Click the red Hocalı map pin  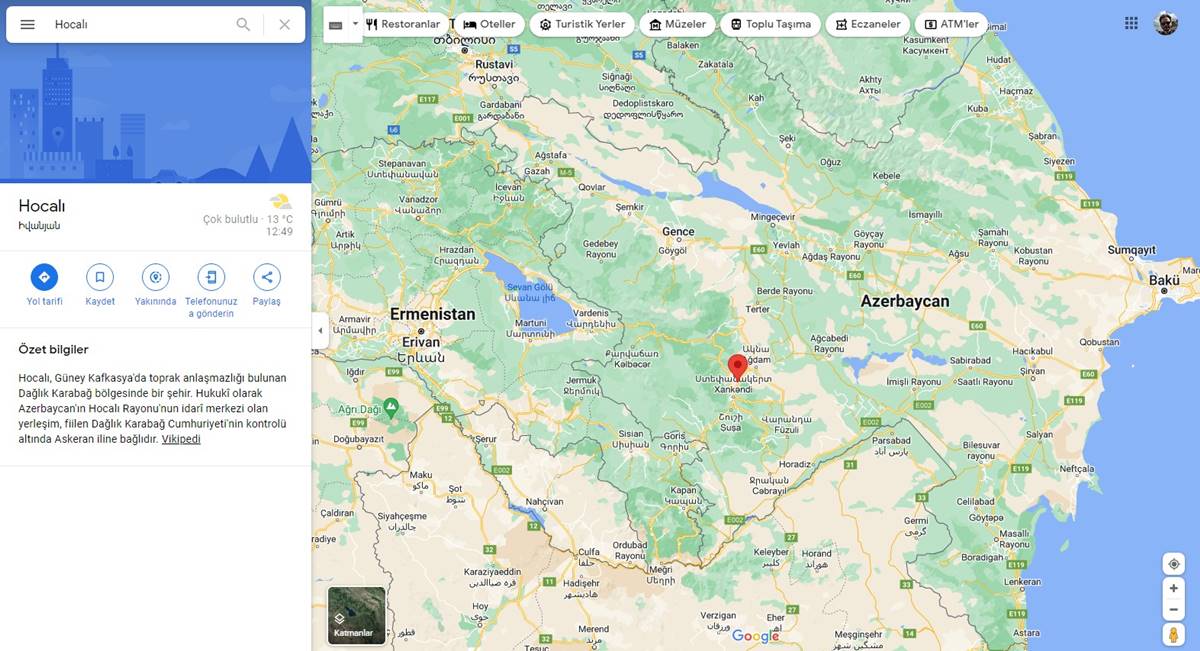[x=737, y=366]
